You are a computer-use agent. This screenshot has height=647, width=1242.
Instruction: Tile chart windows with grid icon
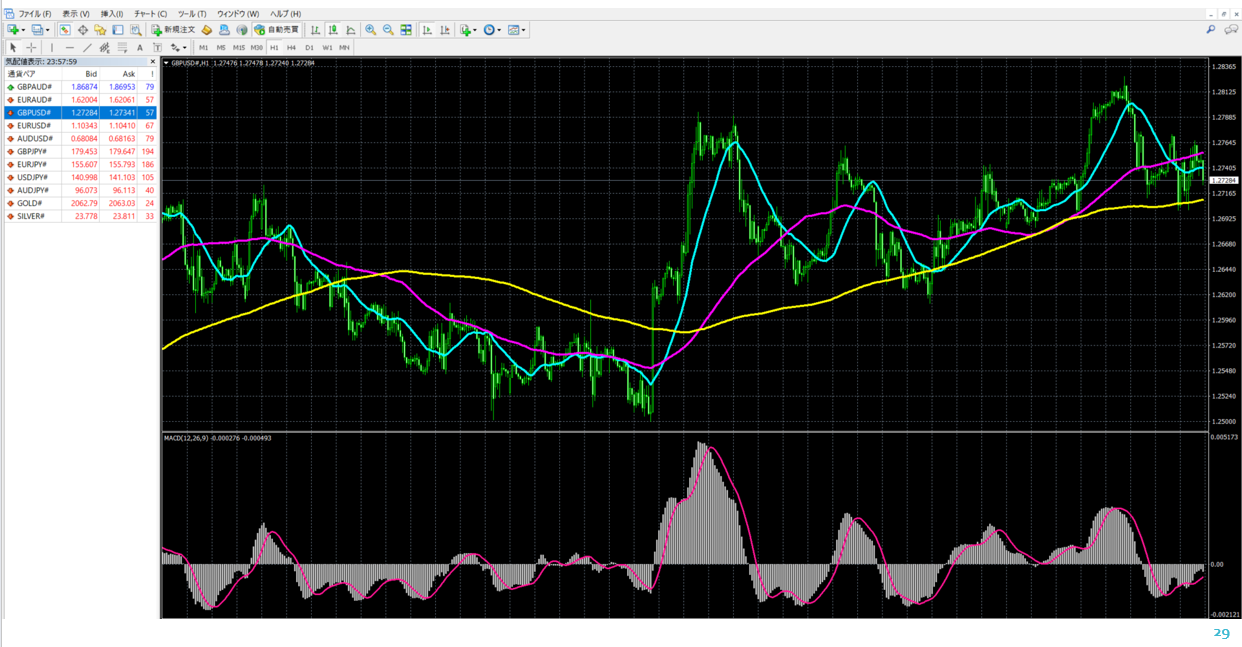(406, 30)
